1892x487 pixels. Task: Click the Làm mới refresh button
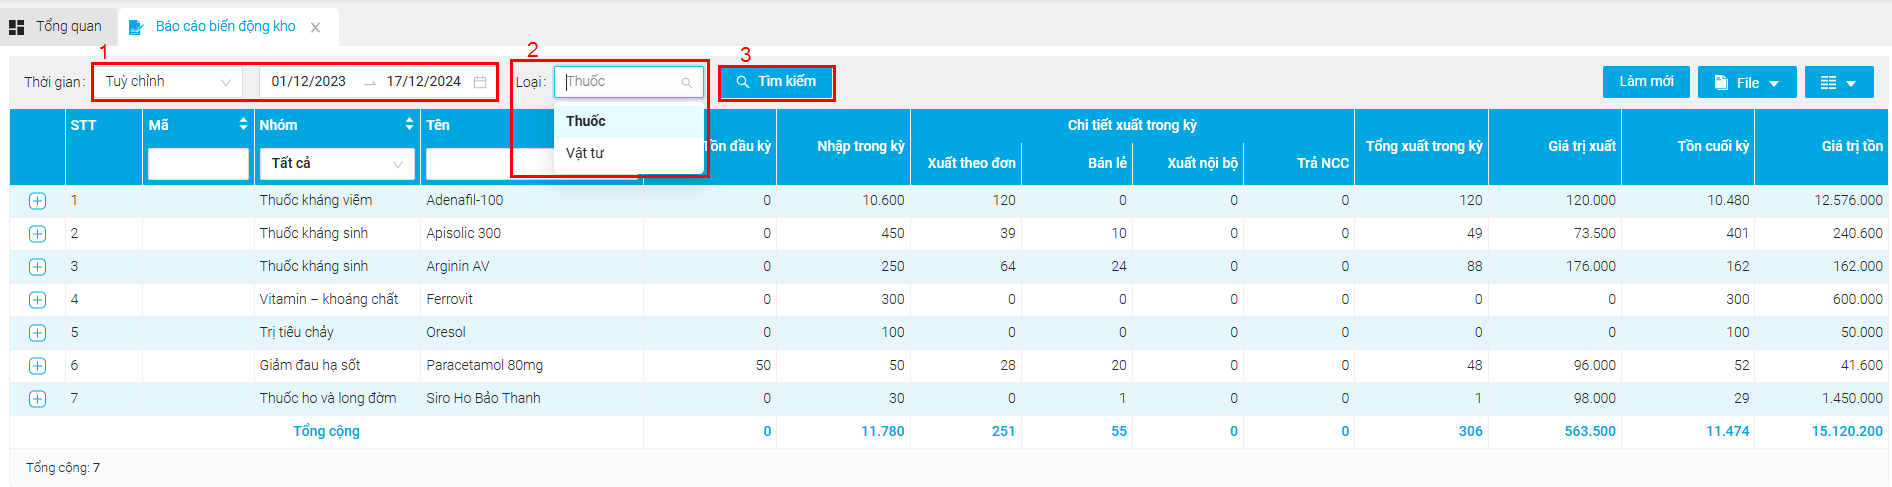click(x=1646, y=82)
